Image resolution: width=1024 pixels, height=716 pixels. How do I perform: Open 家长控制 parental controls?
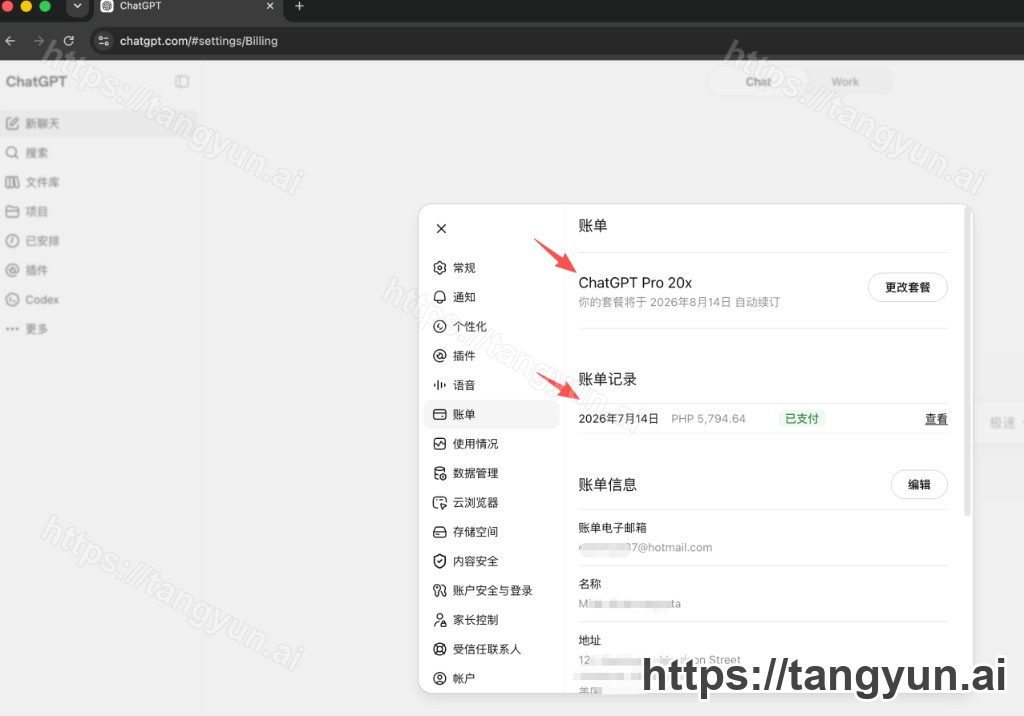[x=491, y=620]
